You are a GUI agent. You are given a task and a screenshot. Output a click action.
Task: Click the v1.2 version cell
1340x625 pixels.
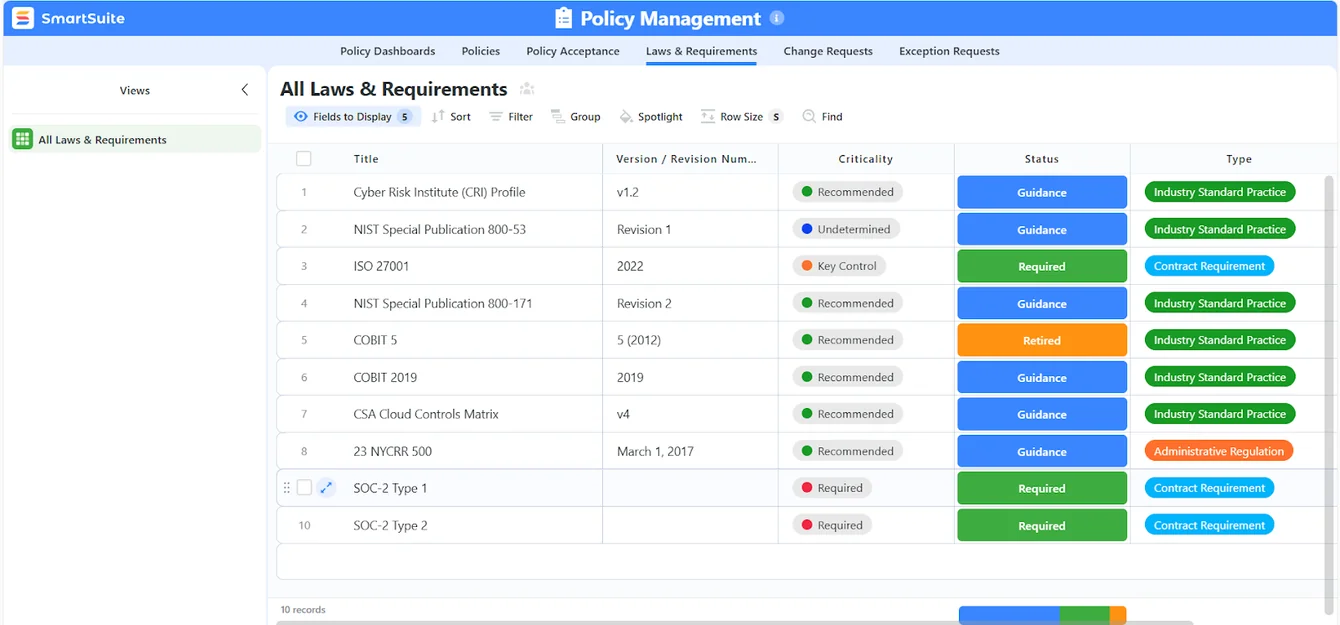690,192
